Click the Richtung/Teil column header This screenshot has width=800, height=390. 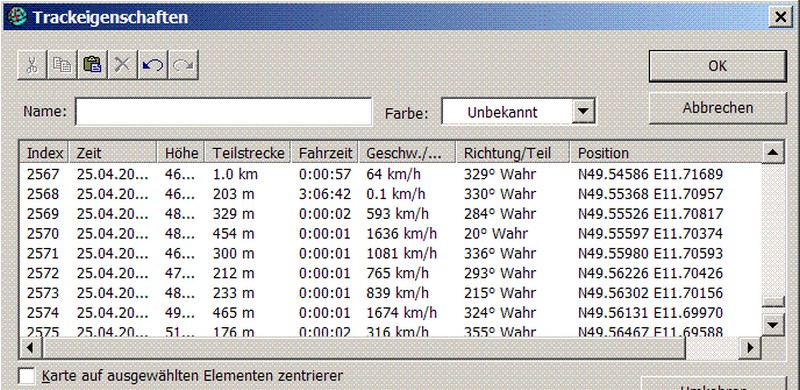tap(513, 153)
